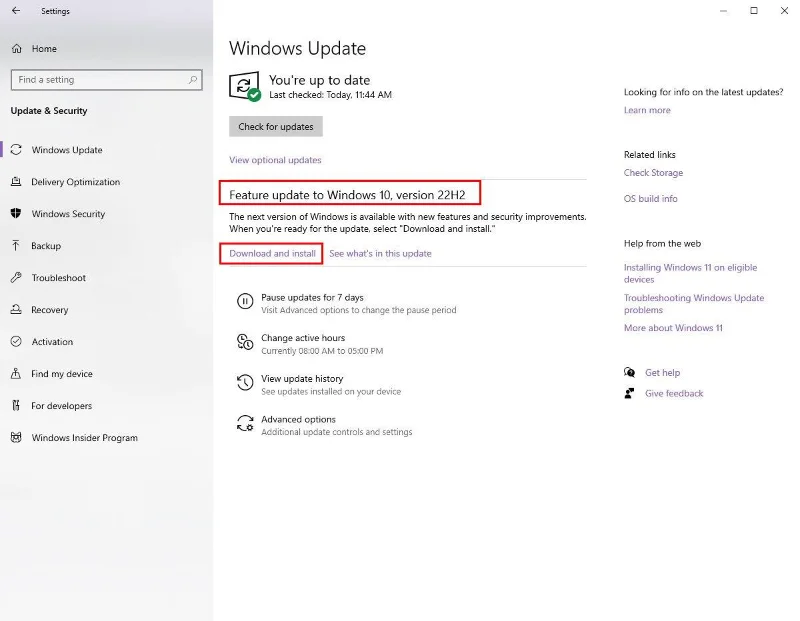Focus the Find a setting search box
Viewport: 800px width, 621px height.
pyautogui.click(x=107, y=80)
